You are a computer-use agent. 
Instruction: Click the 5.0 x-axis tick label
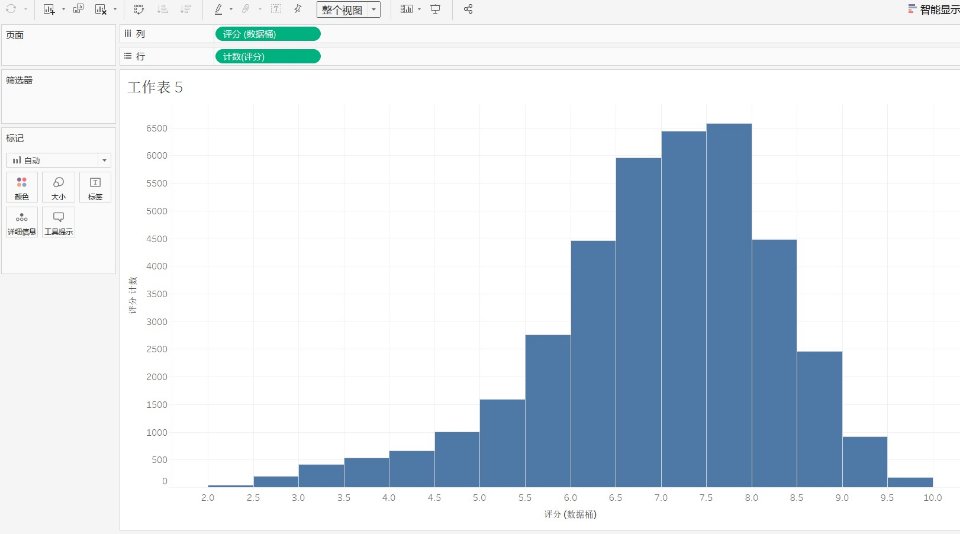pos(479,498)
